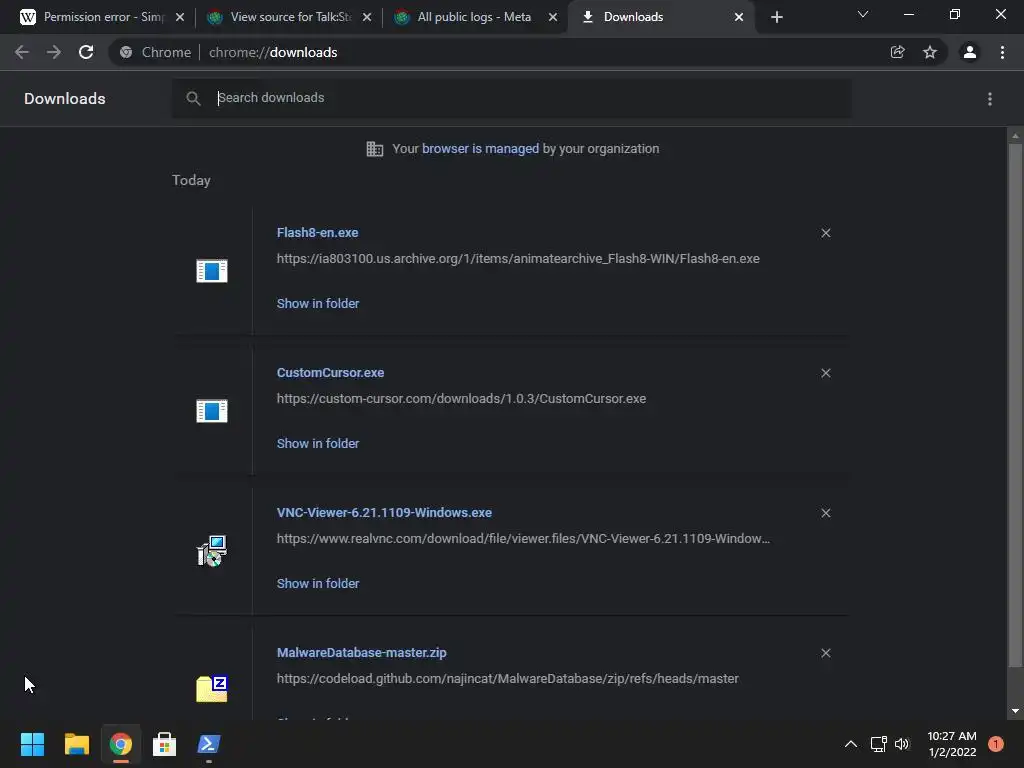
Task: Reload the downloads page
Action: pyautogui.click(x=86, y=52)
